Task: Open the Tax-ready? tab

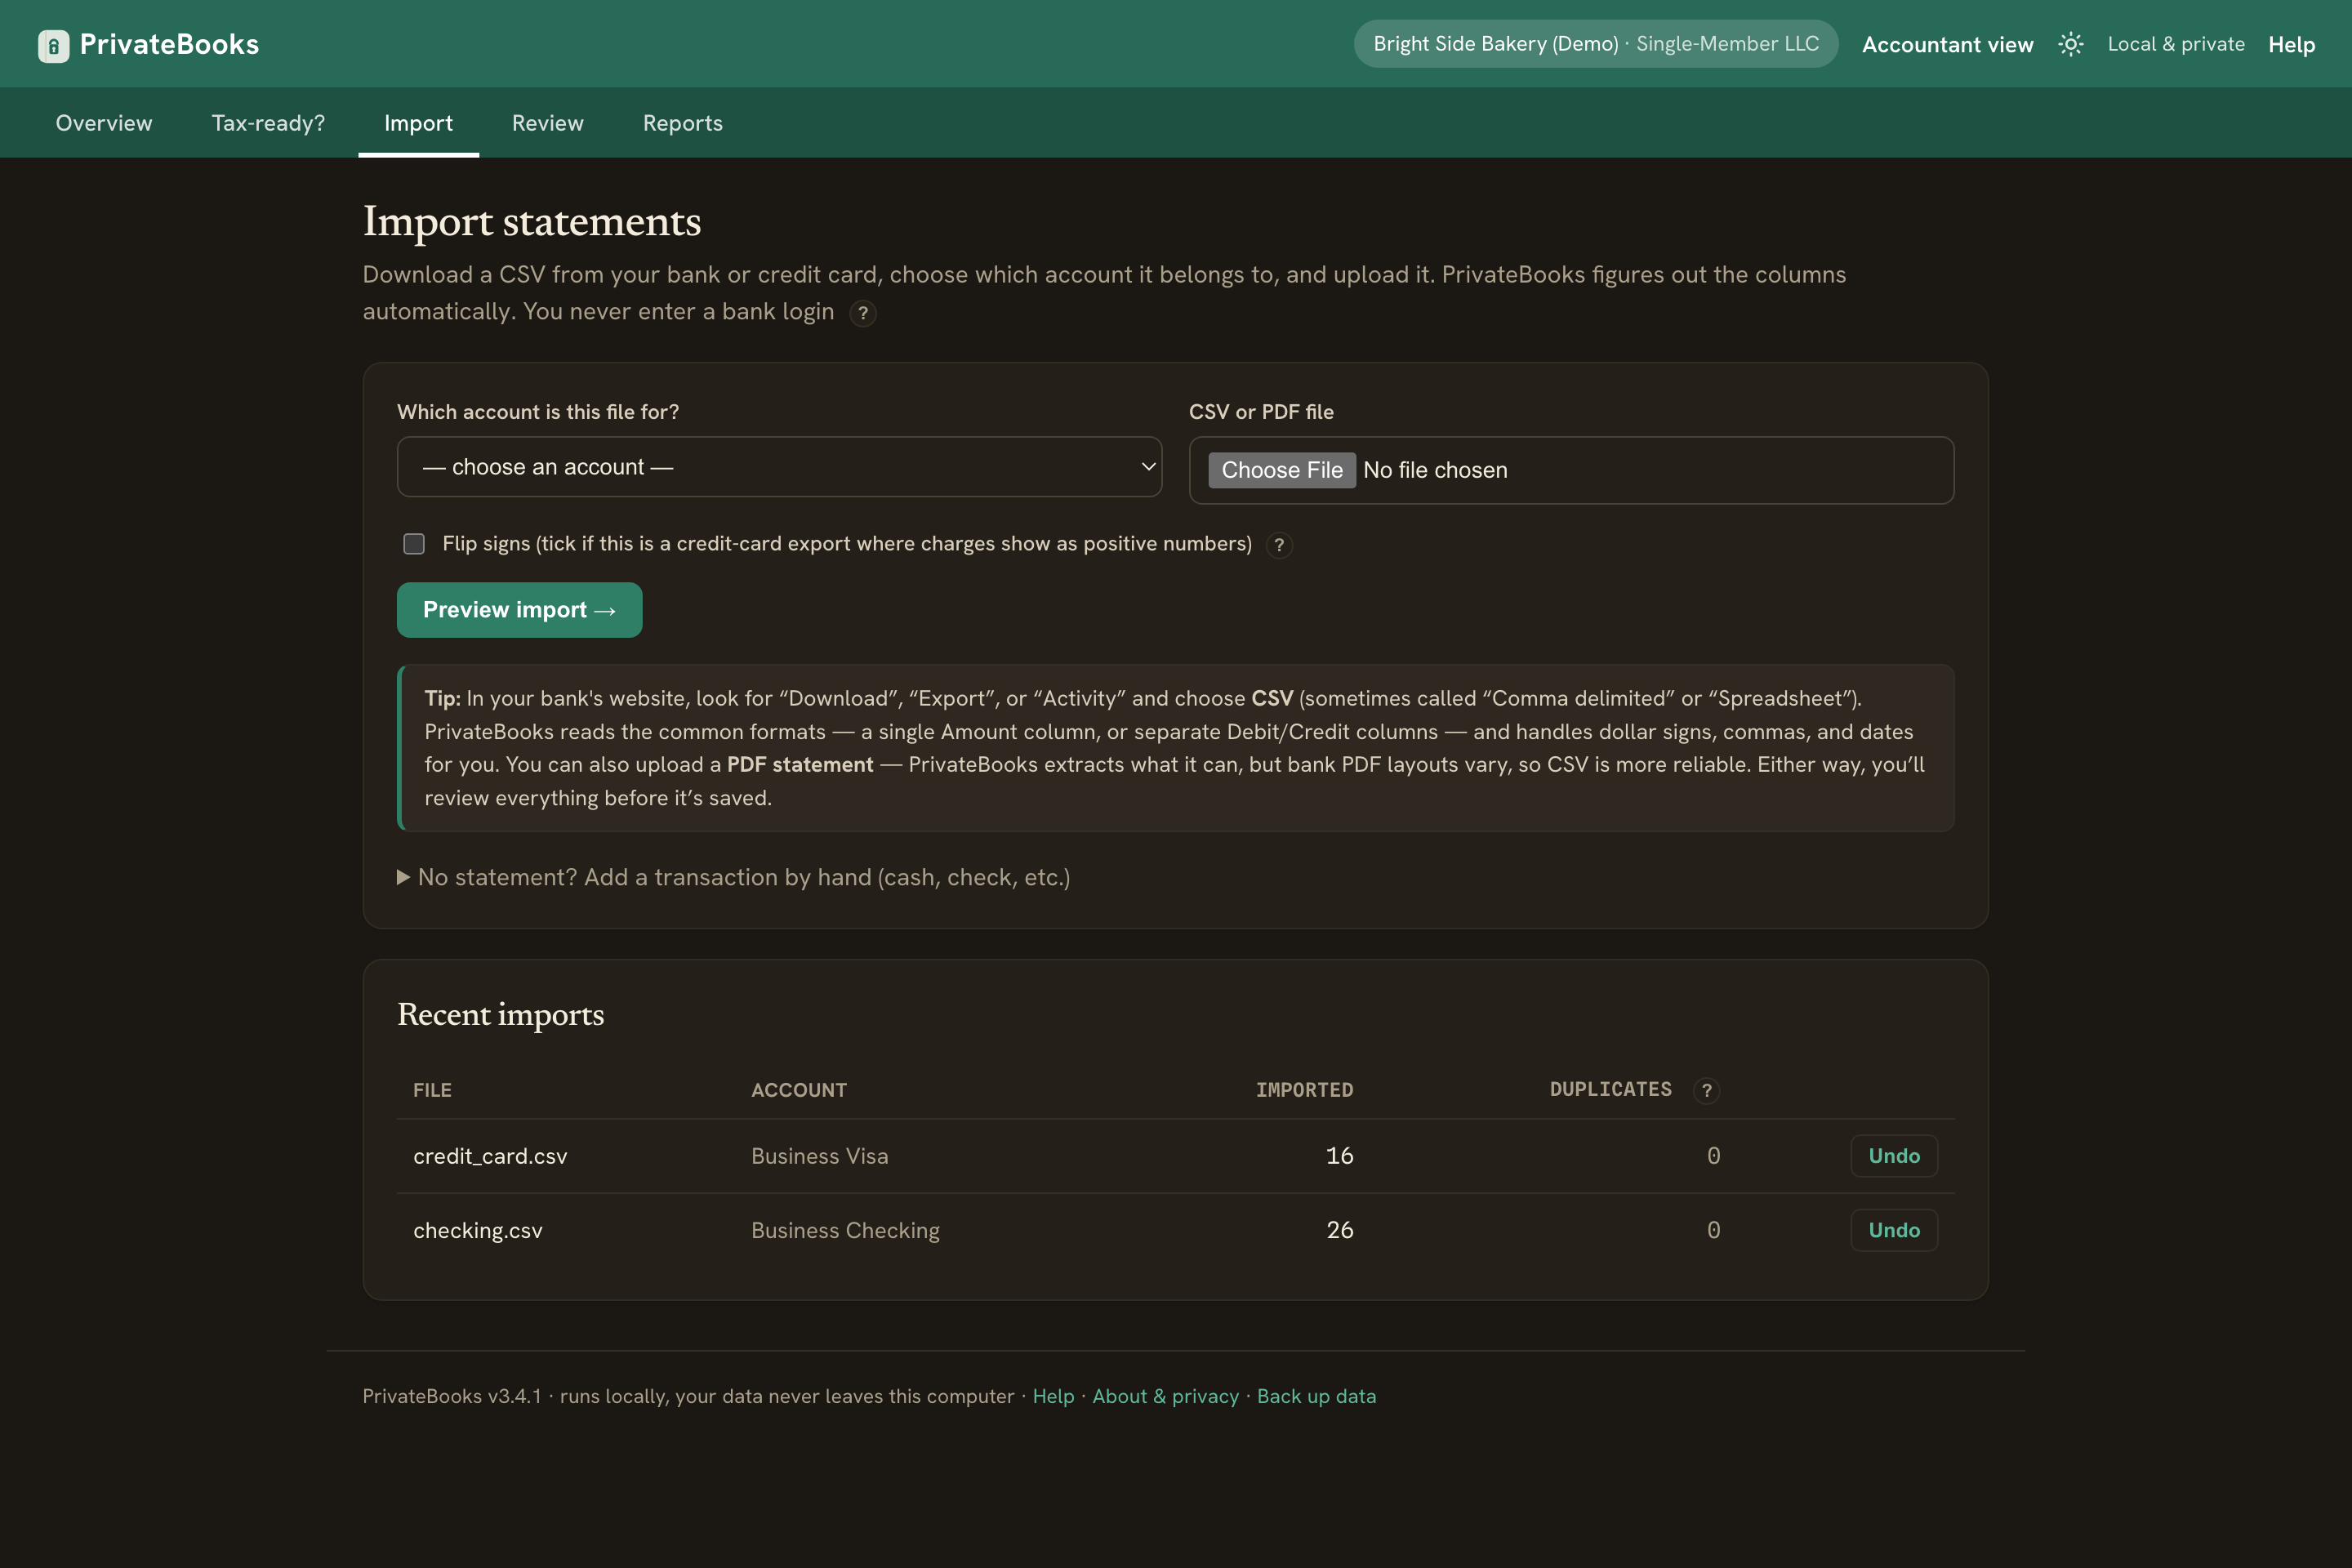Action: 268,123
